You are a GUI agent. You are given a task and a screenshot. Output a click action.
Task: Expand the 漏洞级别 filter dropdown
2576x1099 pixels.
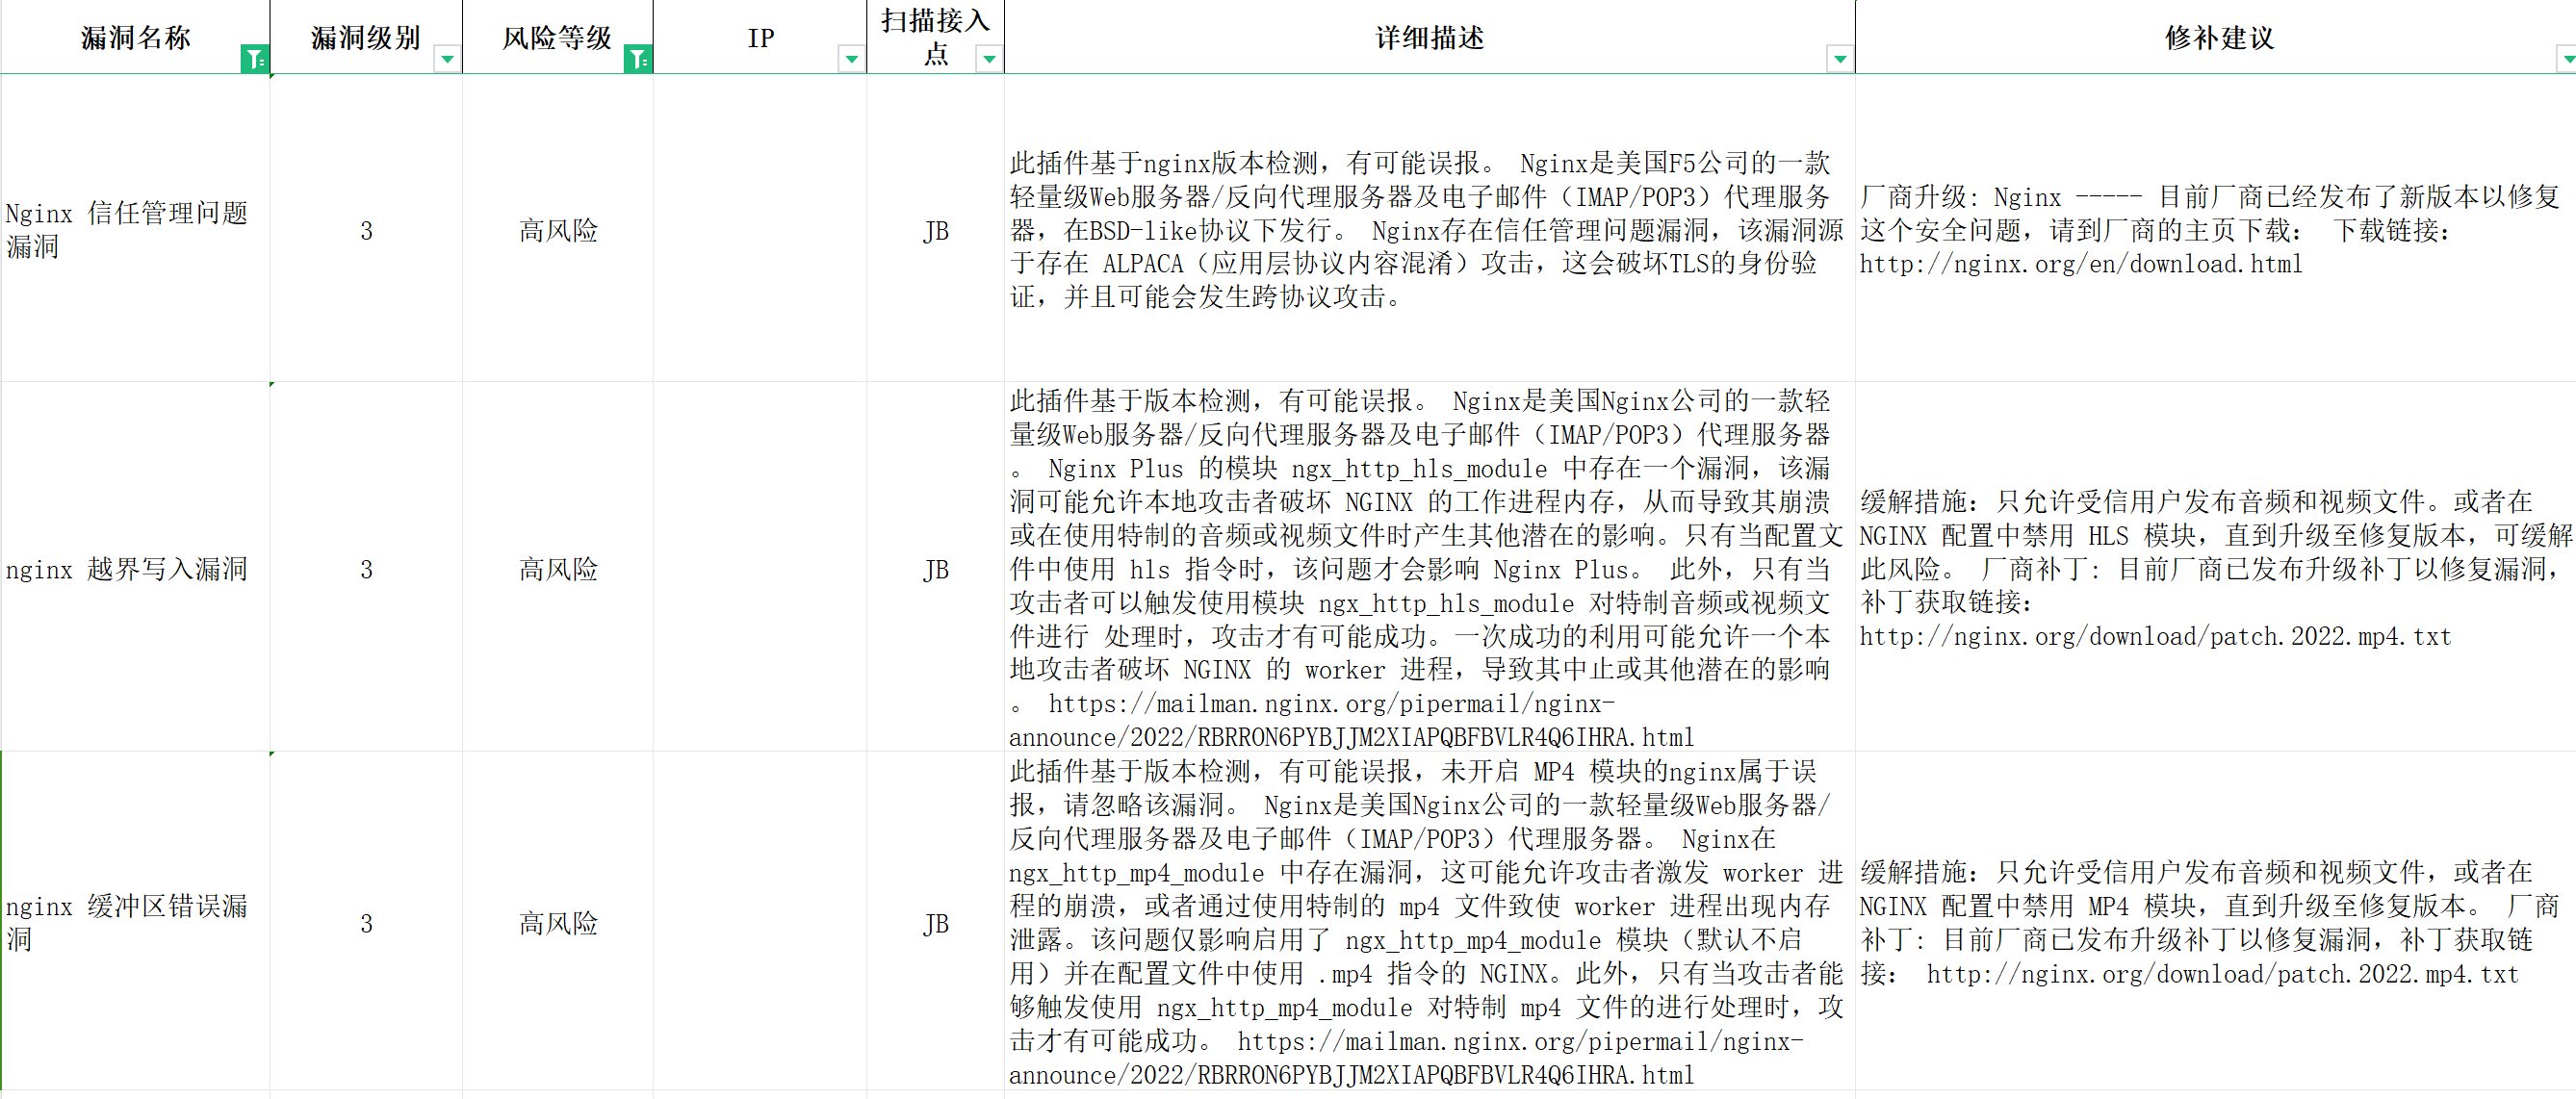[x=447, y=60]
